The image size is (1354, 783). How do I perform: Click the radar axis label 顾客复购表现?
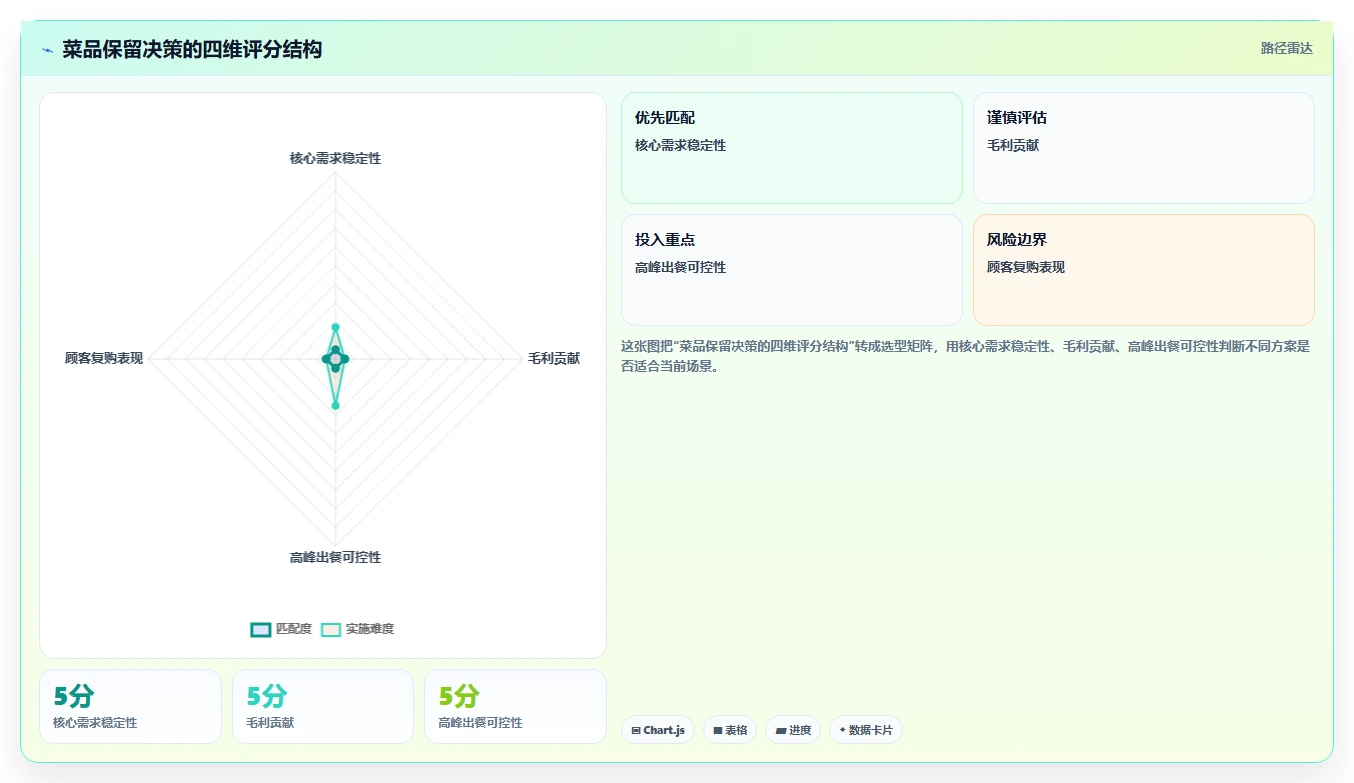[104, 358]
